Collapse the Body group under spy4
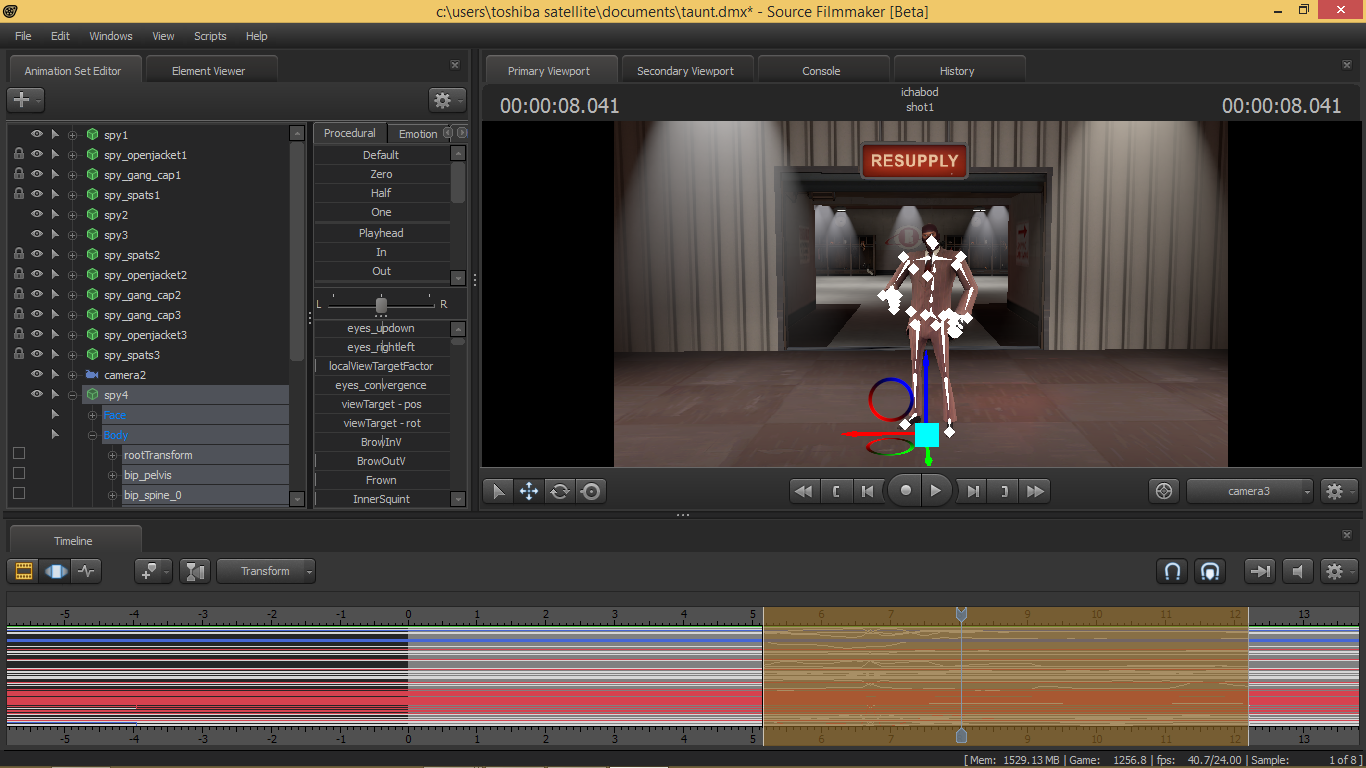This screenshot has height=768, width=1366. click(x=93, y=435)
